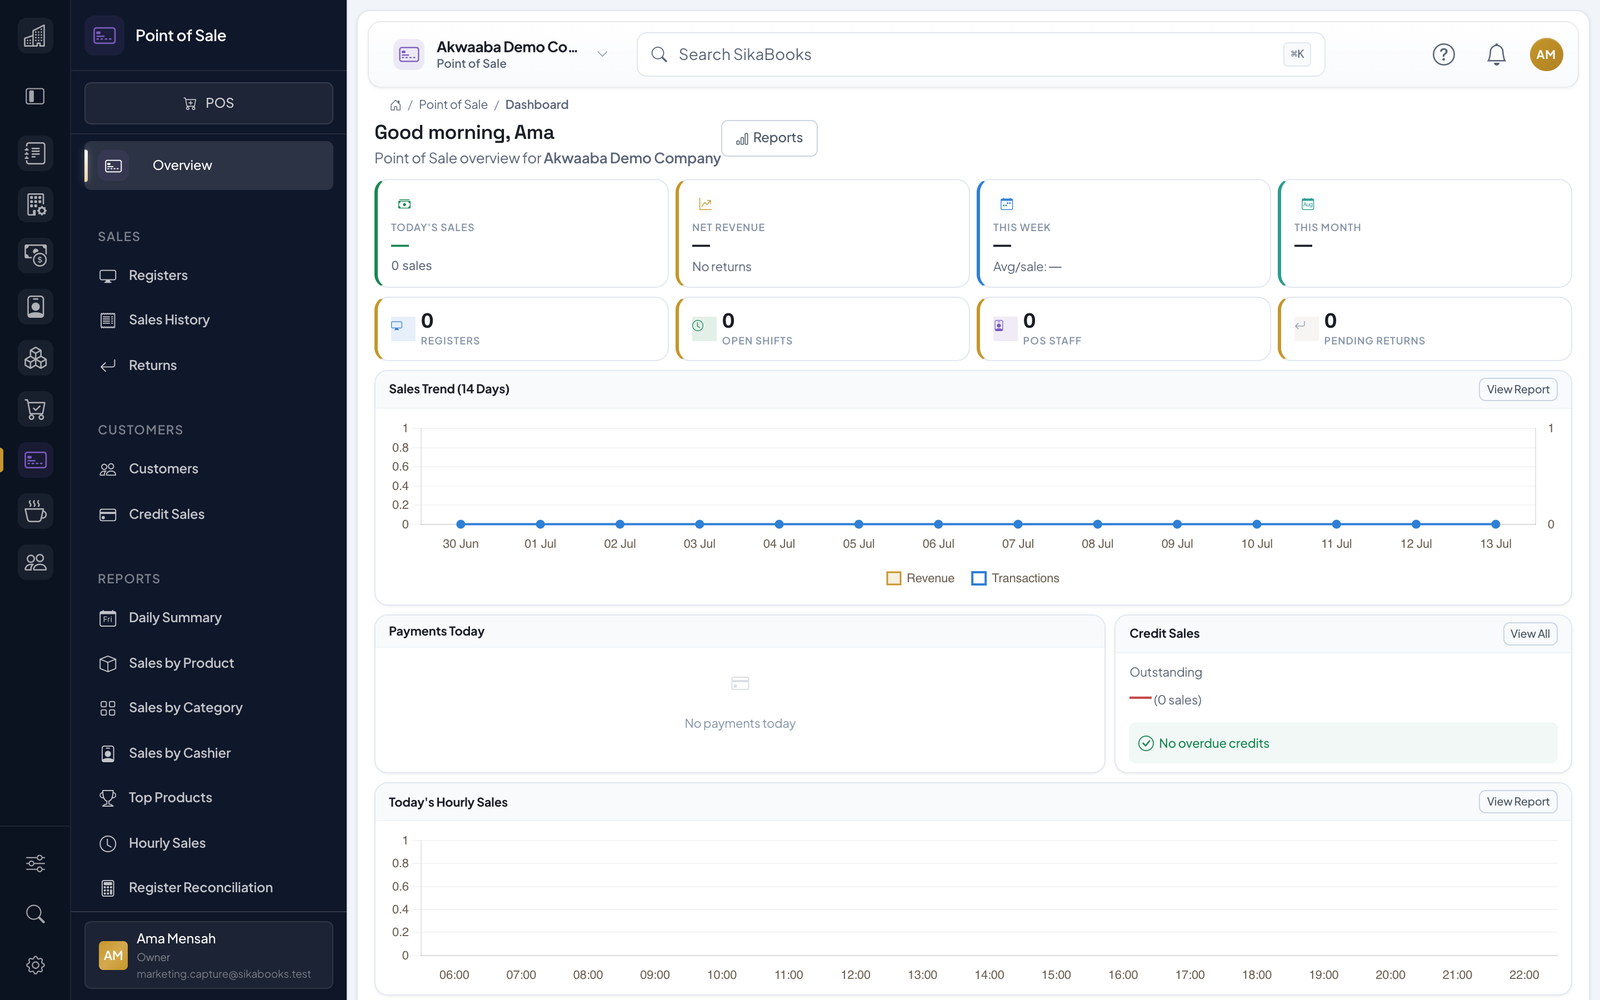This screenshot has height=1000, width=1600.
Task: Select Overview in sidebar
Action: coord(209,165)
